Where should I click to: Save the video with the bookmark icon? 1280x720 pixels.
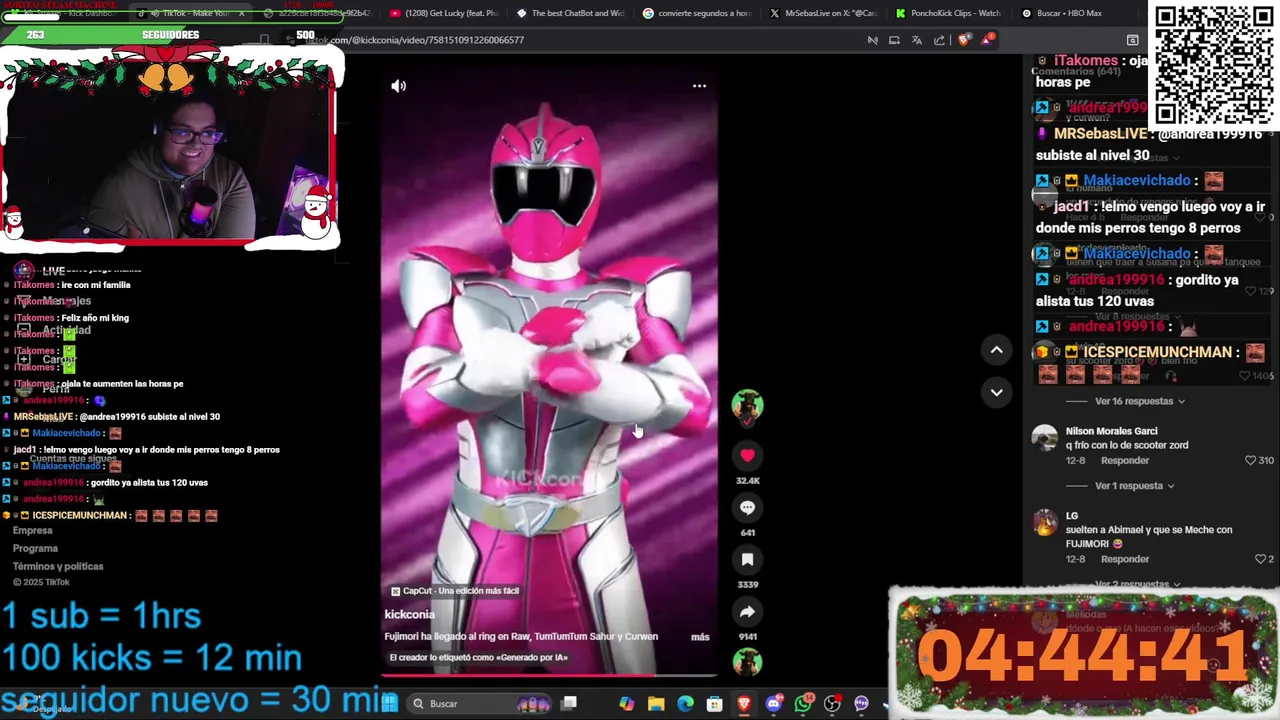coord(747,559)
